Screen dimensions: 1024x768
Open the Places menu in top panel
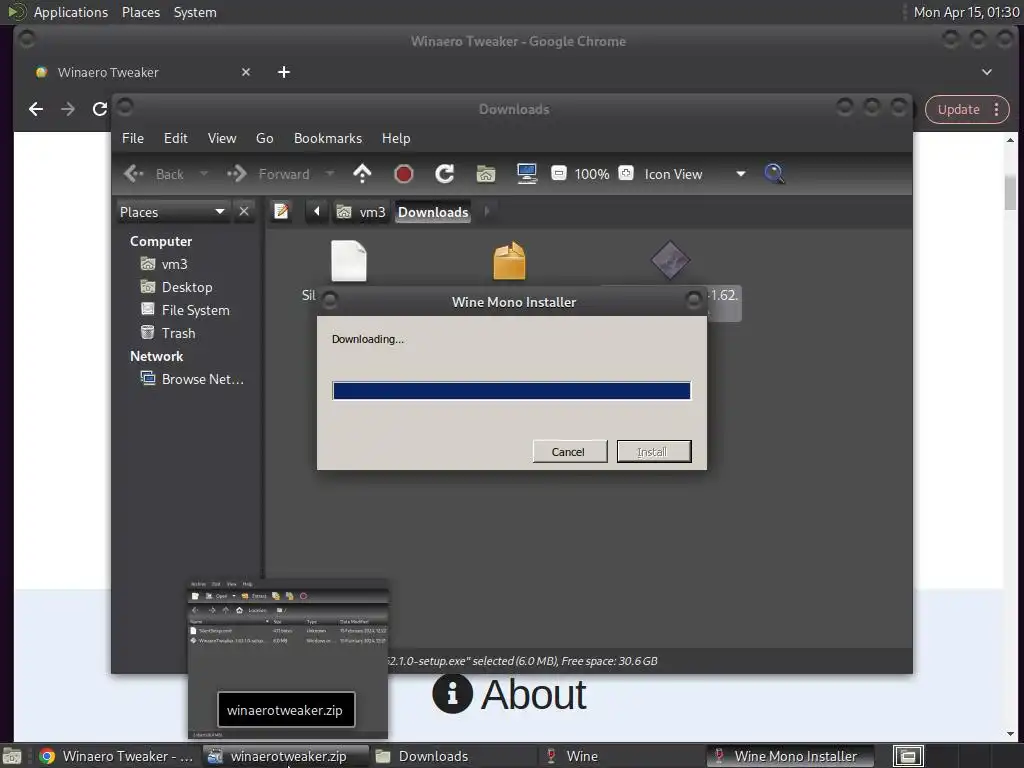(141, 12)
